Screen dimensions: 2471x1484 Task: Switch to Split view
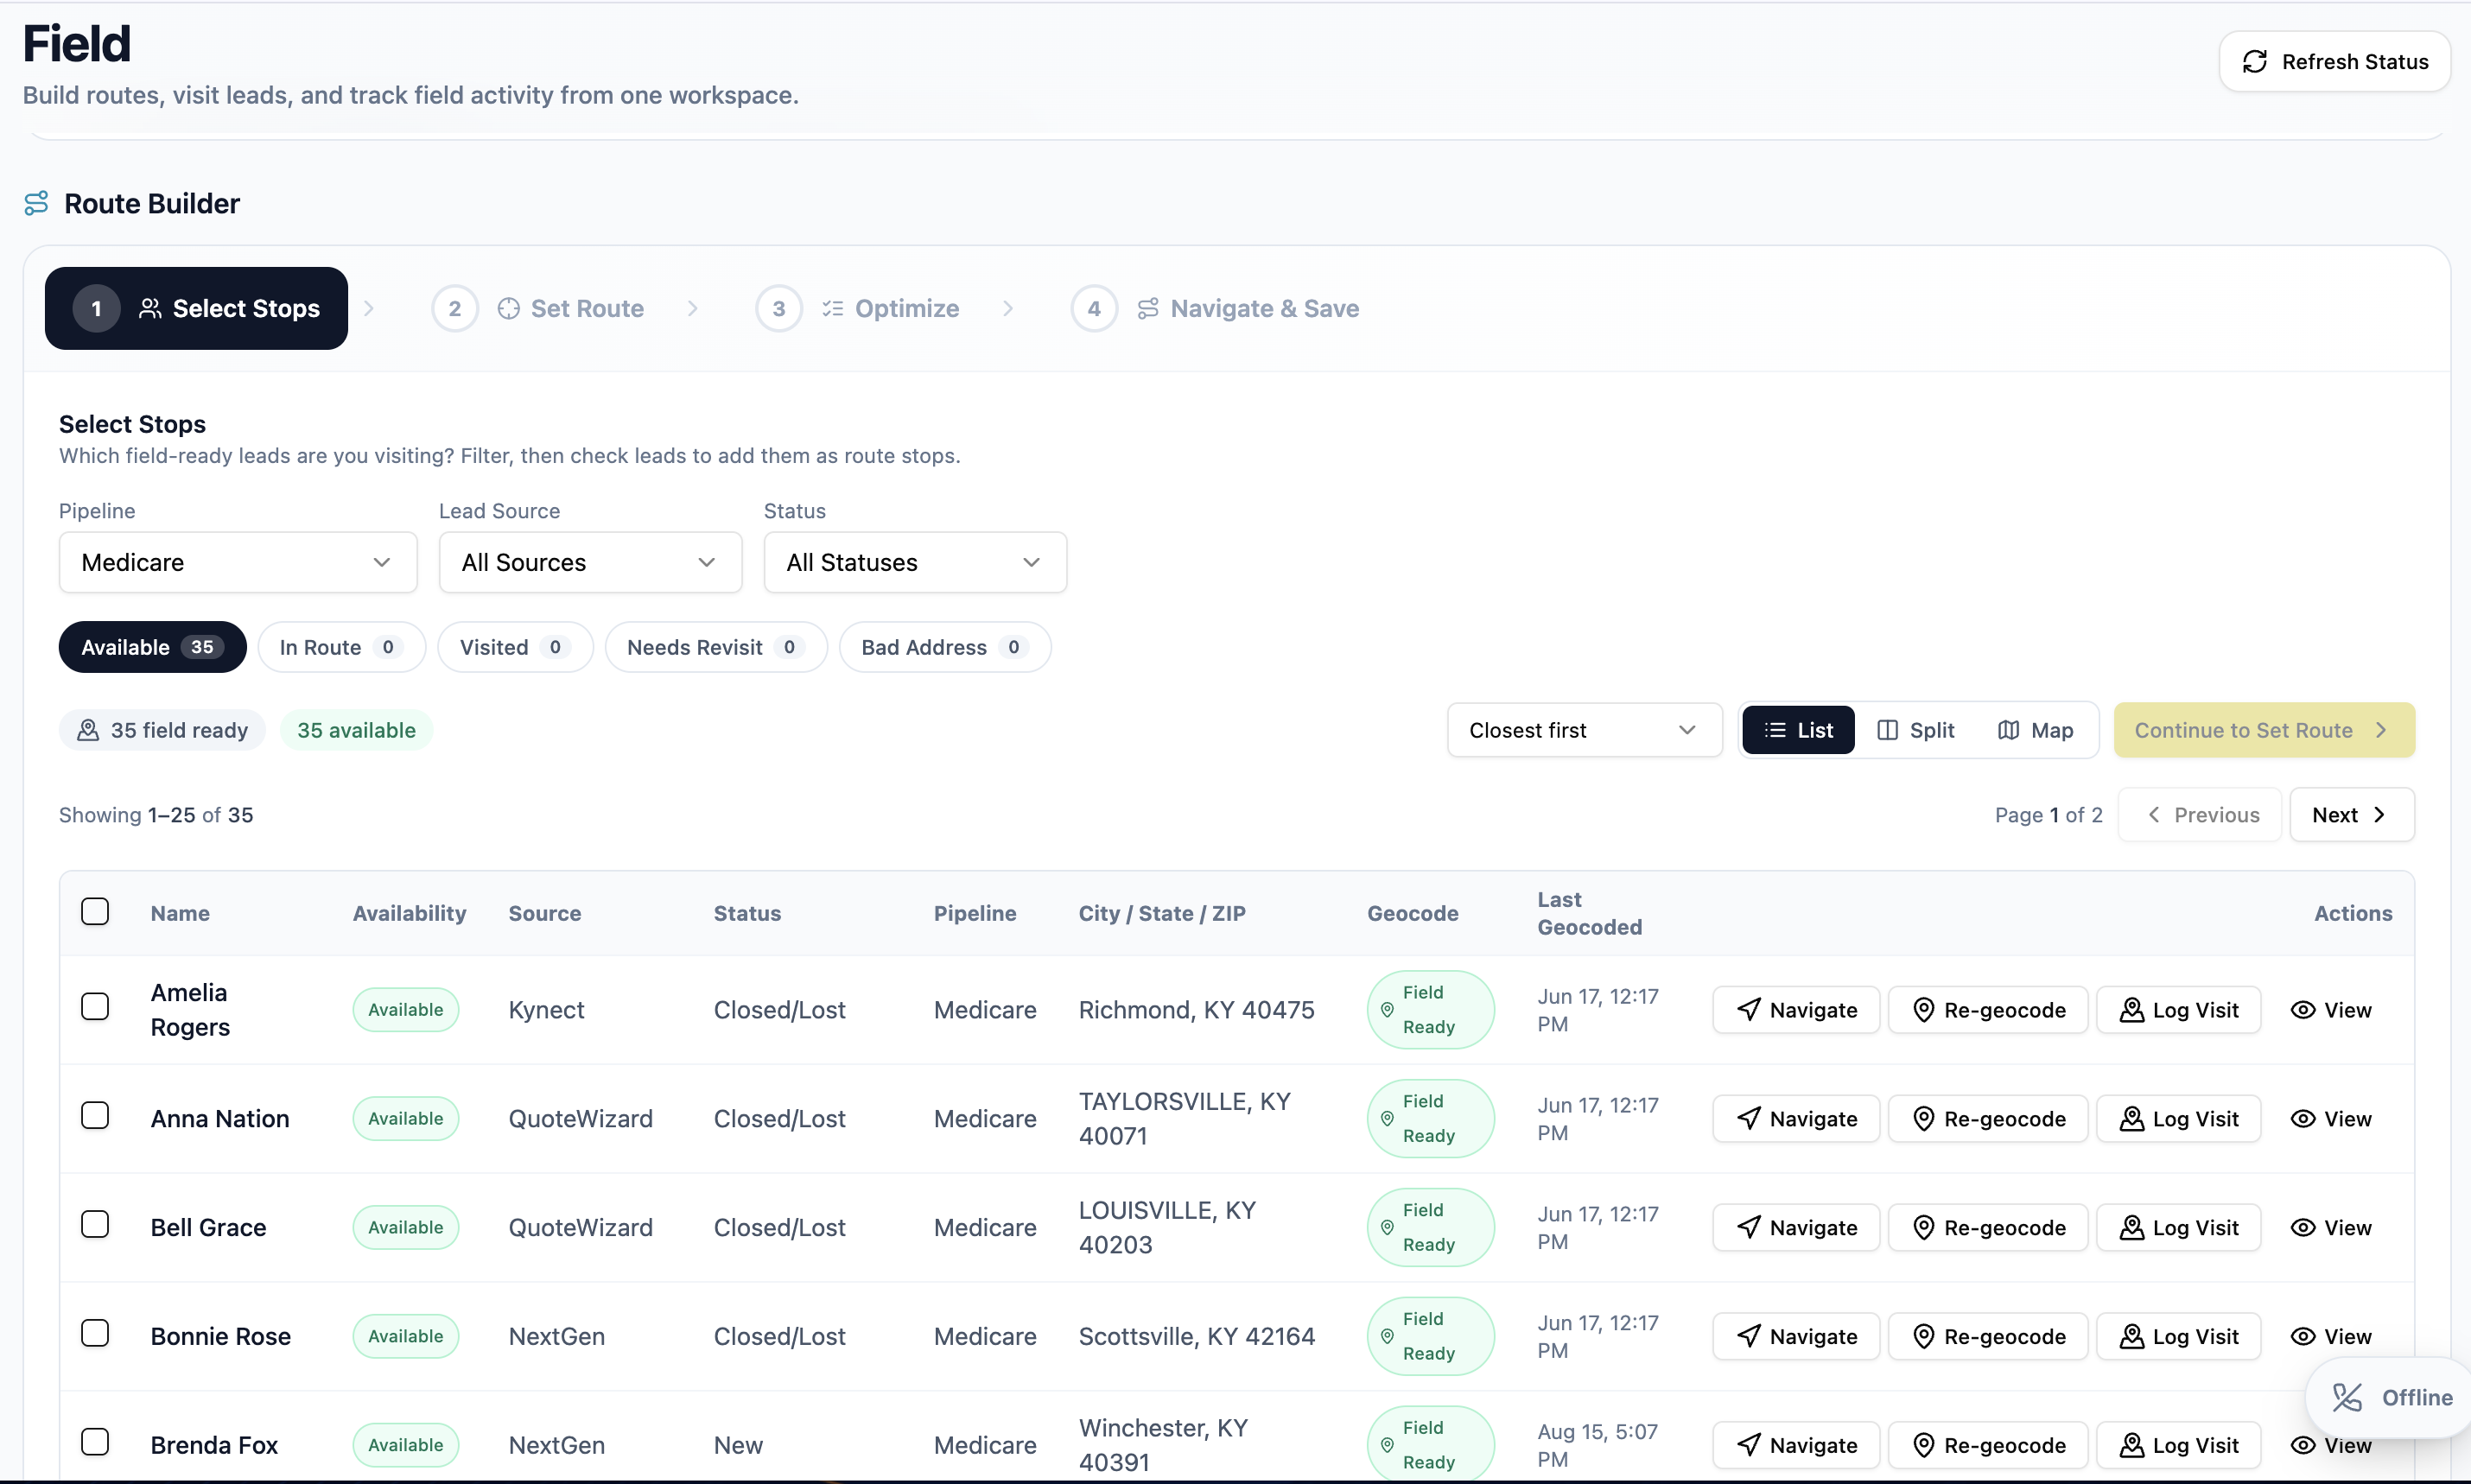[1916, 730]
